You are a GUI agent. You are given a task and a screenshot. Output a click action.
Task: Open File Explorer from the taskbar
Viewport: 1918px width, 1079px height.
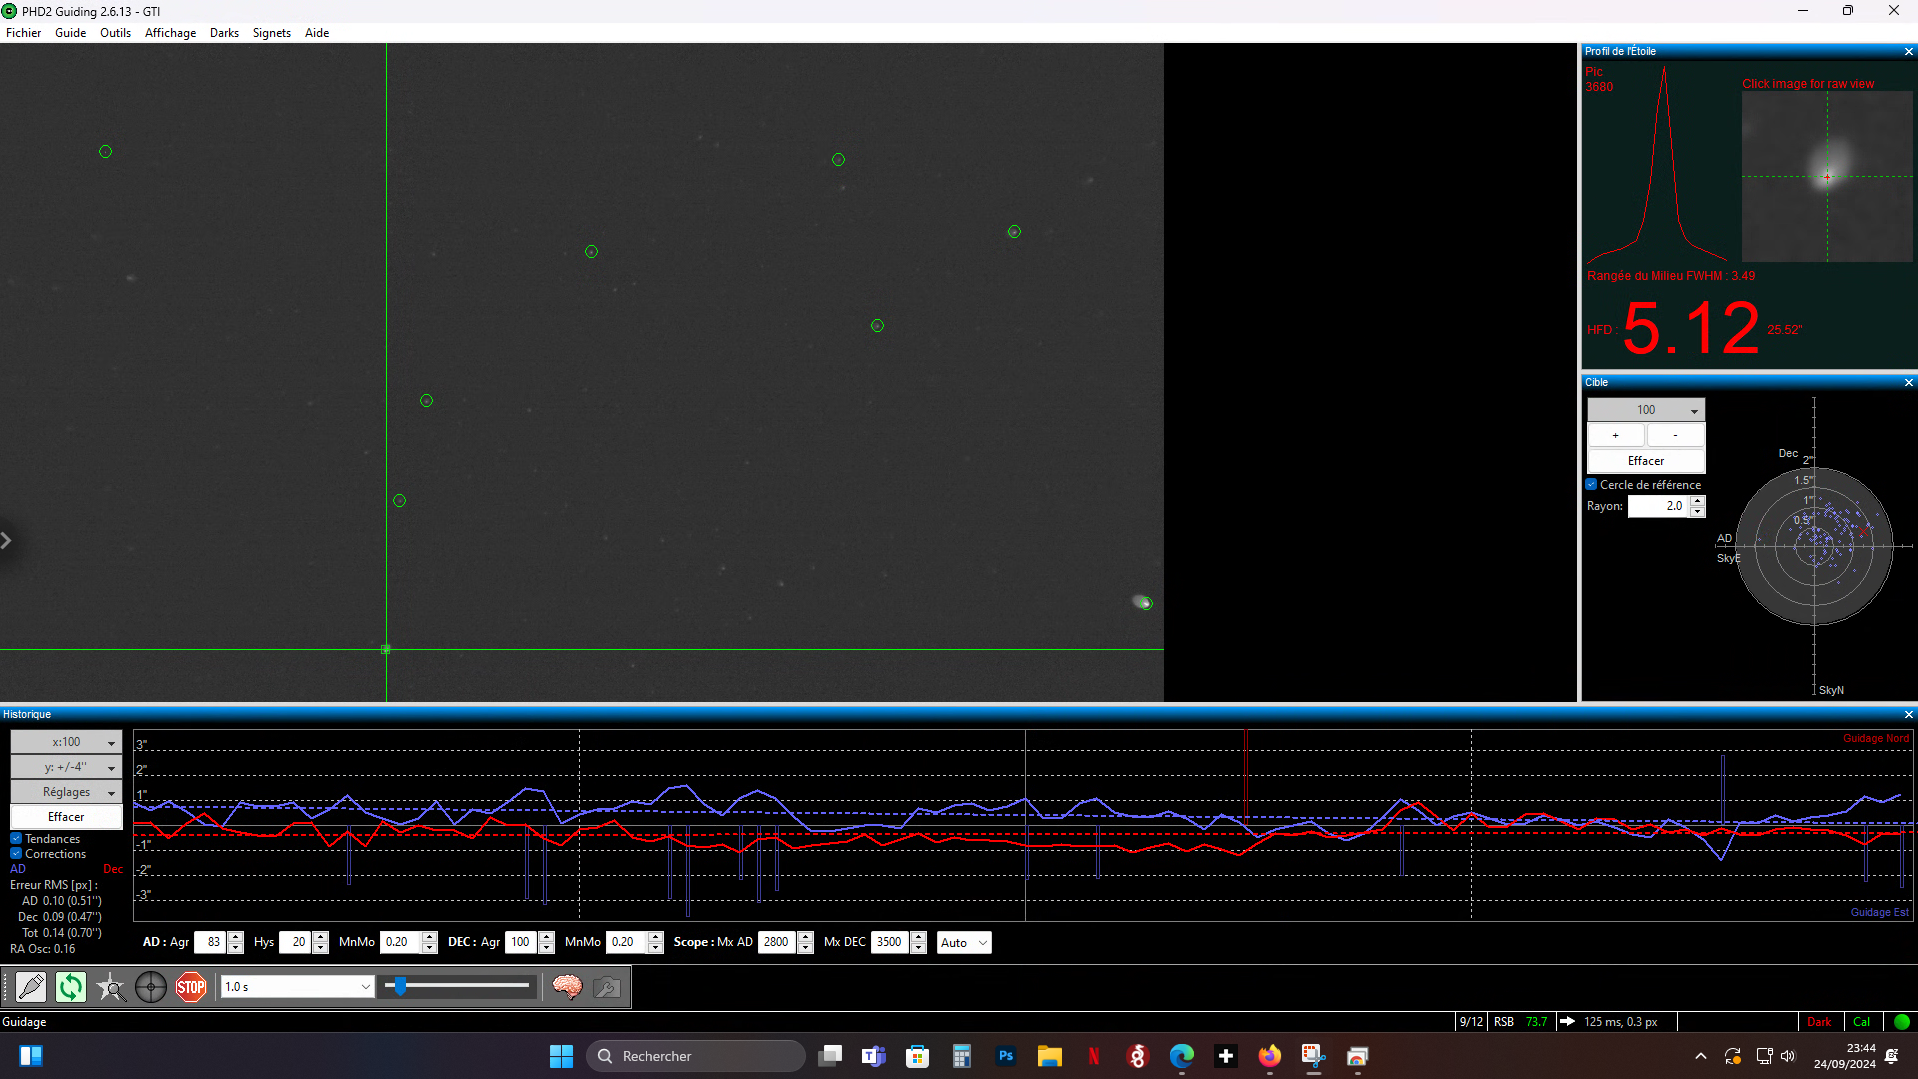pos(1050,1056)
